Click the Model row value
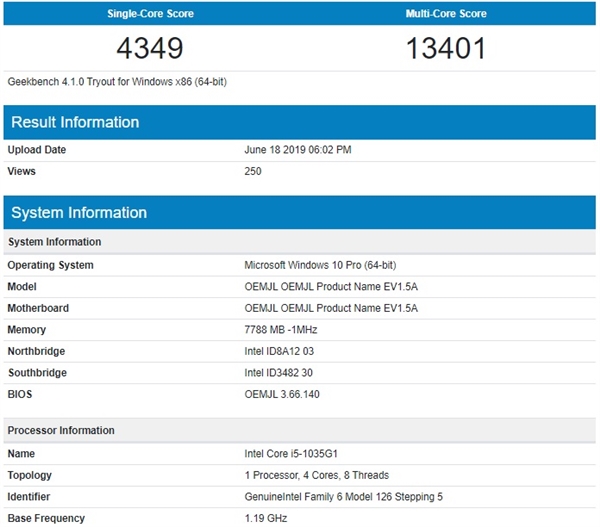 click(331, 287)
